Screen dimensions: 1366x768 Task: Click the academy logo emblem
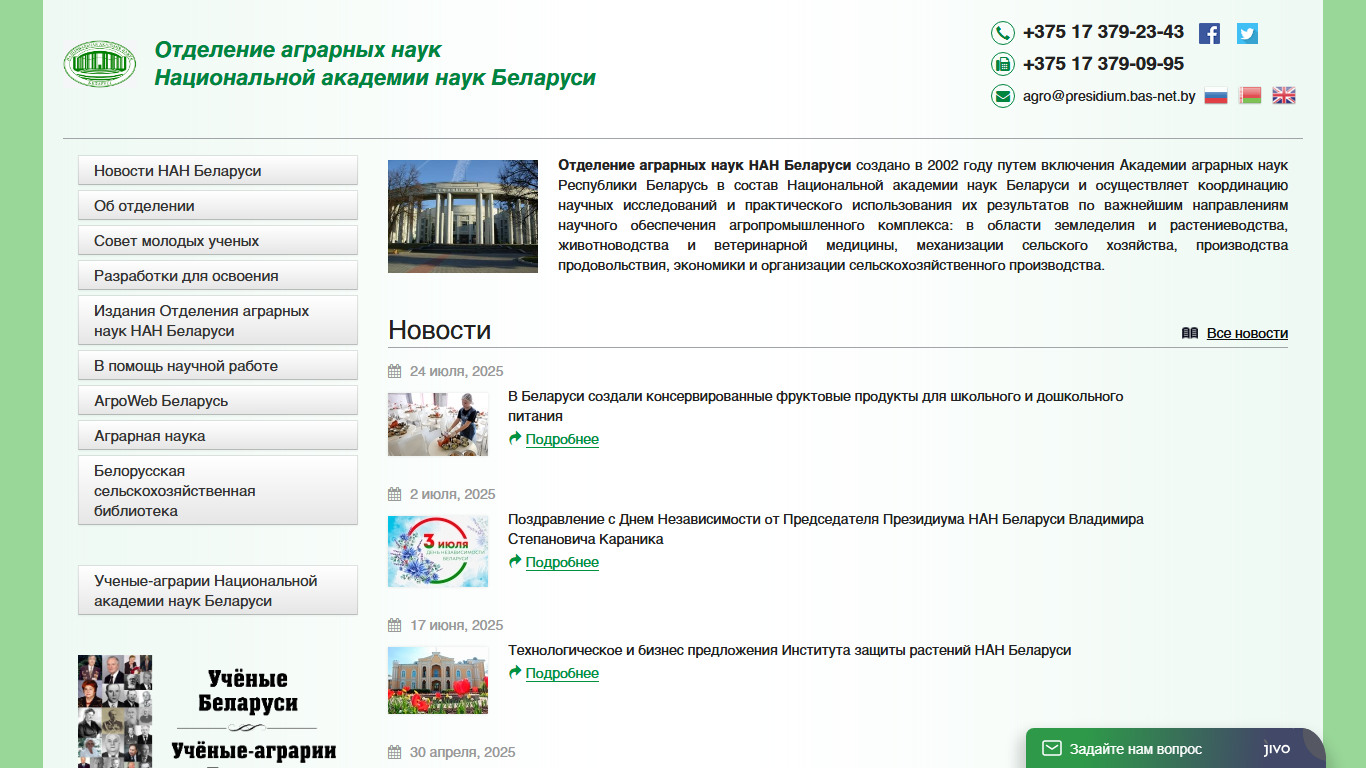click(x=100, y=64)
